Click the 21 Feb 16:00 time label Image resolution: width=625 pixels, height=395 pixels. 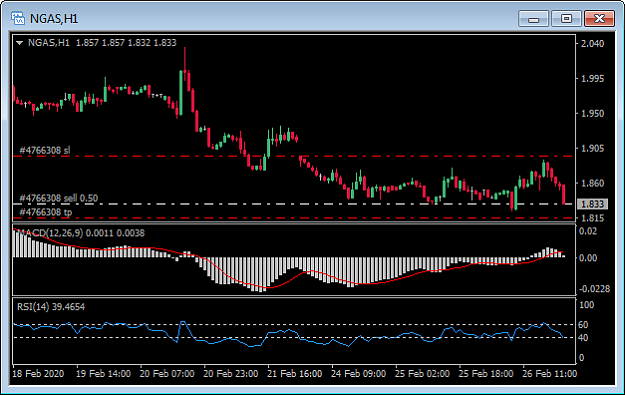295,374
